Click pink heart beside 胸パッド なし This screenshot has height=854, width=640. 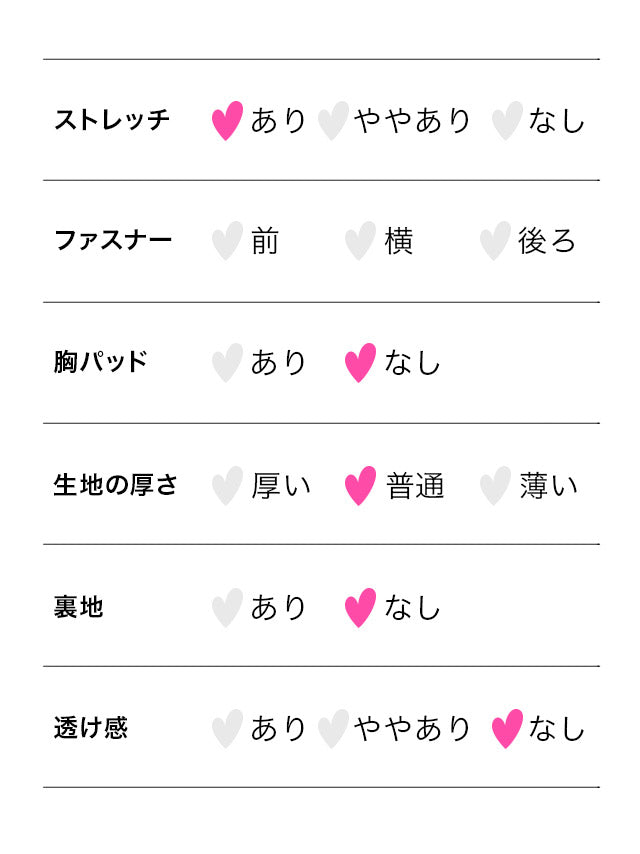pos(360,363)
